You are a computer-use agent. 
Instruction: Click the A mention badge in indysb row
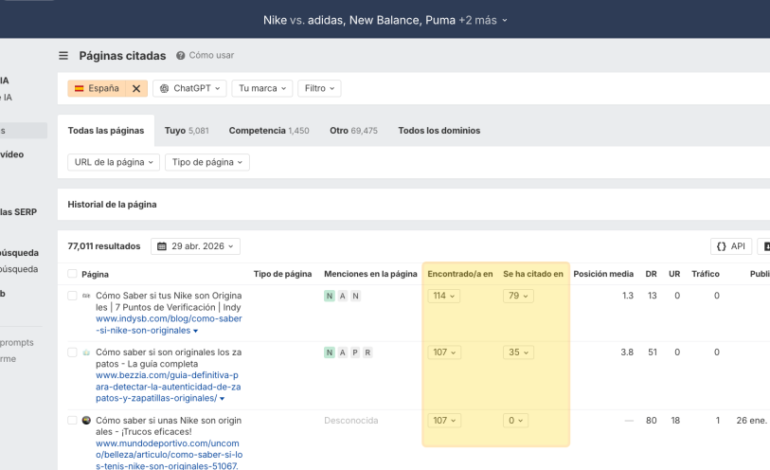pyautogui.click(x=343, y=296)
